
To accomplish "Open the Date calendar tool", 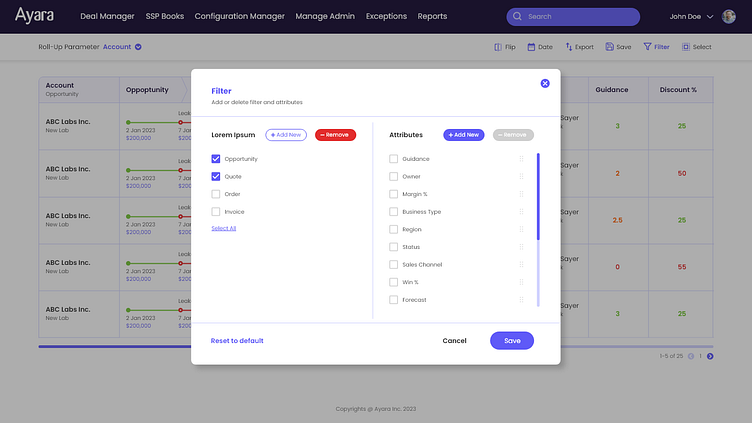I will 532,47.
